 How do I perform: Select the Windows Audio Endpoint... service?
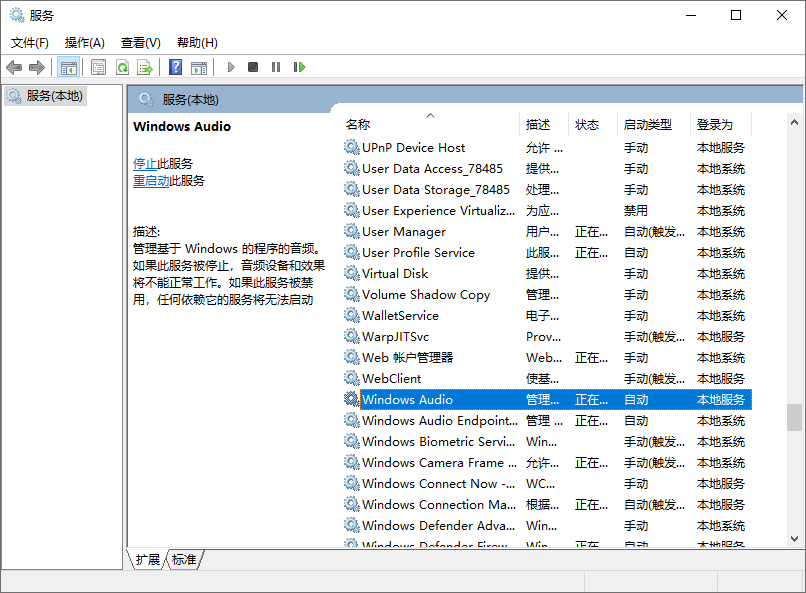pyautogui.click(x=547, y=420)
